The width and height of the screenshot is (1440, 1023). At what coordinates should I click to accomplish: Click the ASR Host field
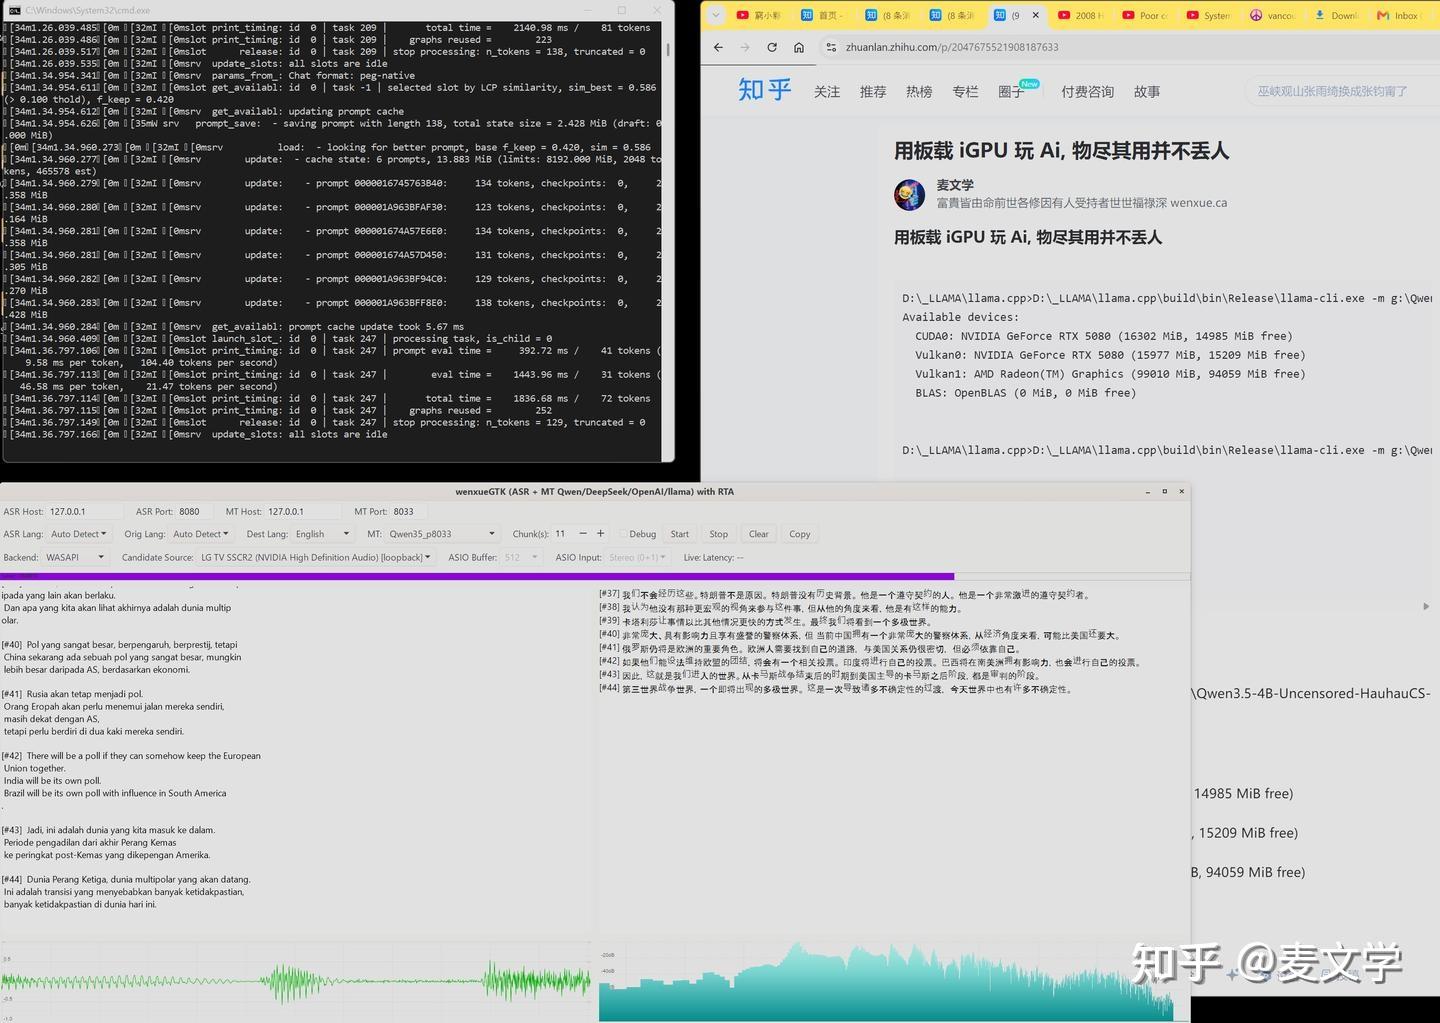(84, 511)
